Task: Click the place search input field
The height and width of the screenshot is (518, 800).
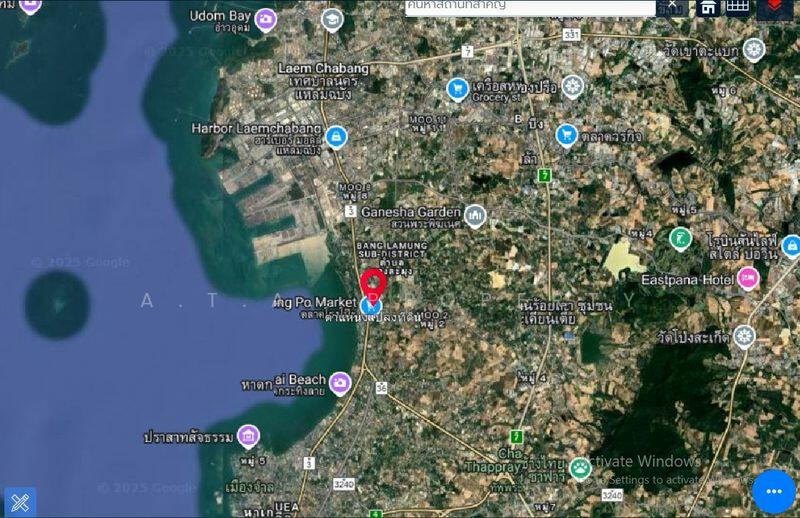Action: tap(530, 7)
